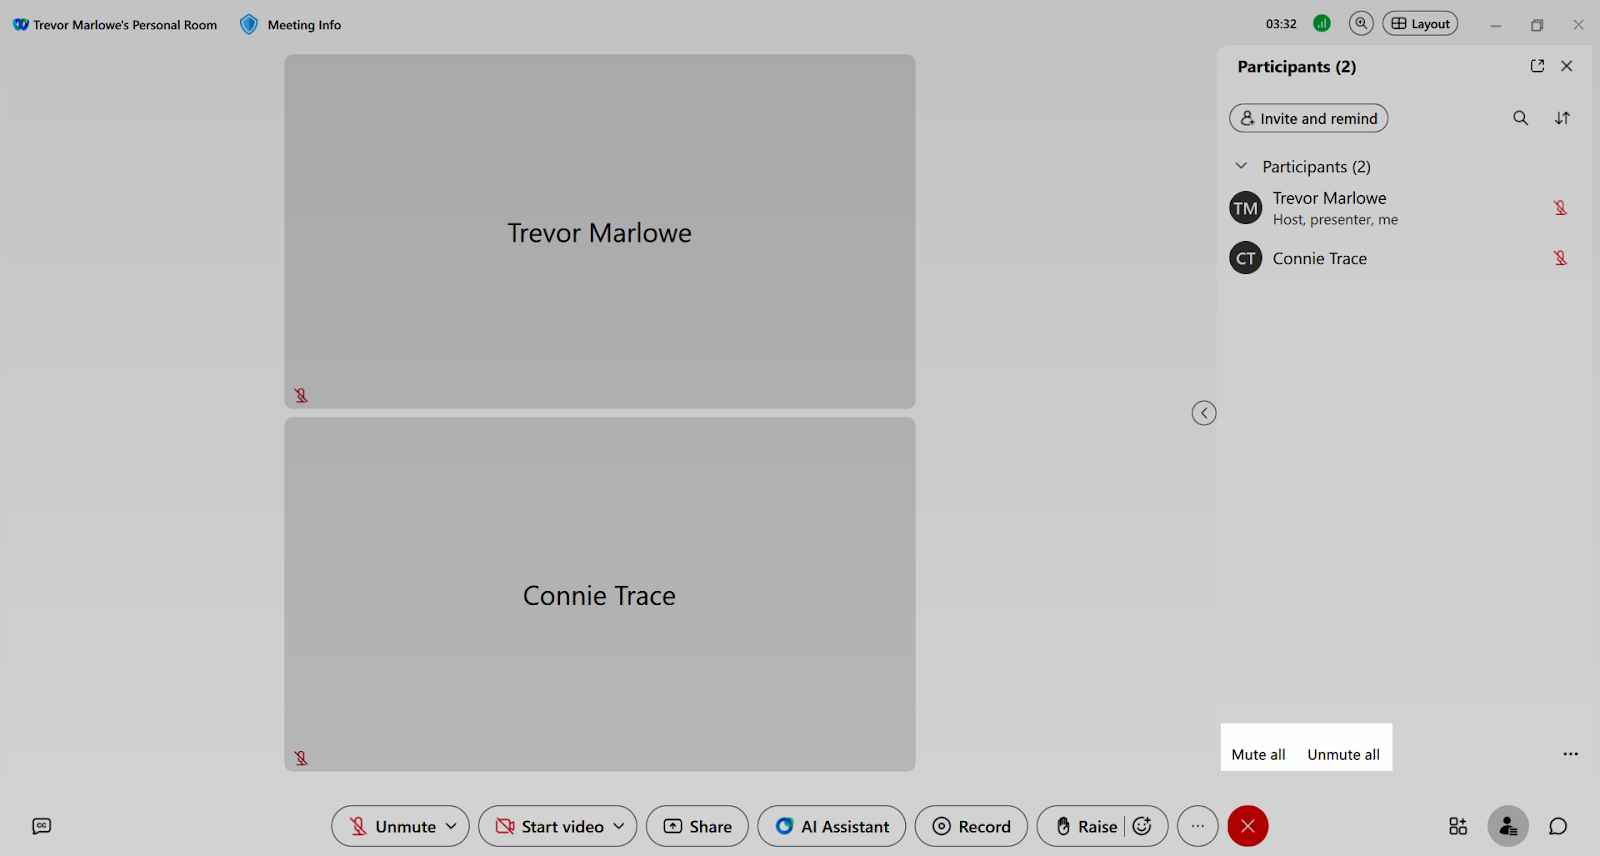Screen dimensions: 1600x856
Task: Start your video
Action: (x=549, y=826)
